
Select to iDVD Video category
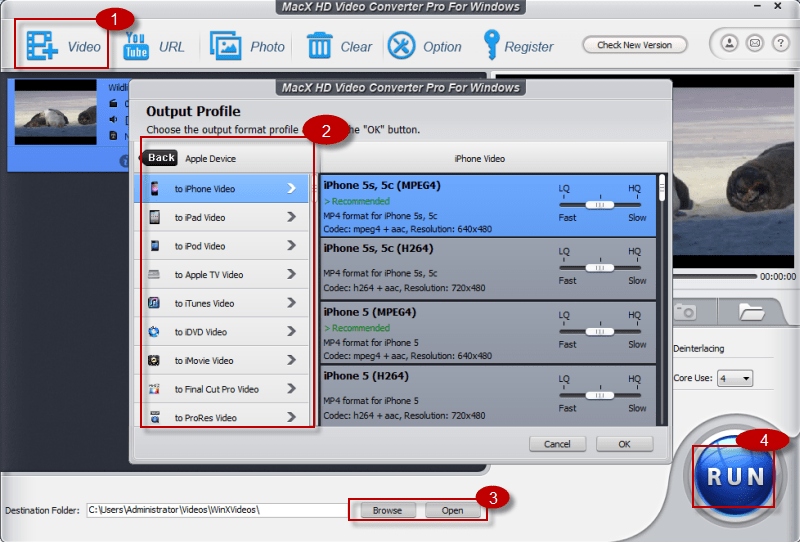tap(221, 332)
